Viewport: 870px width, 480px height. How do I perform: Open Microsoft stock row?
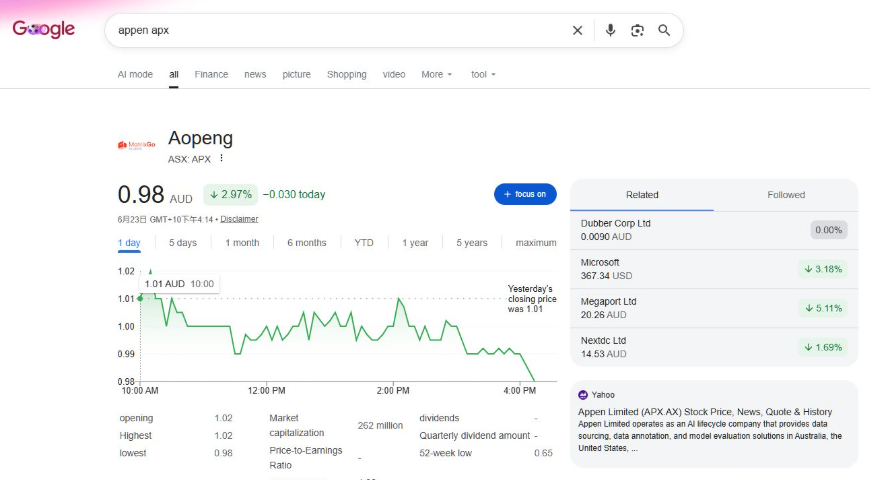point(714,269)
